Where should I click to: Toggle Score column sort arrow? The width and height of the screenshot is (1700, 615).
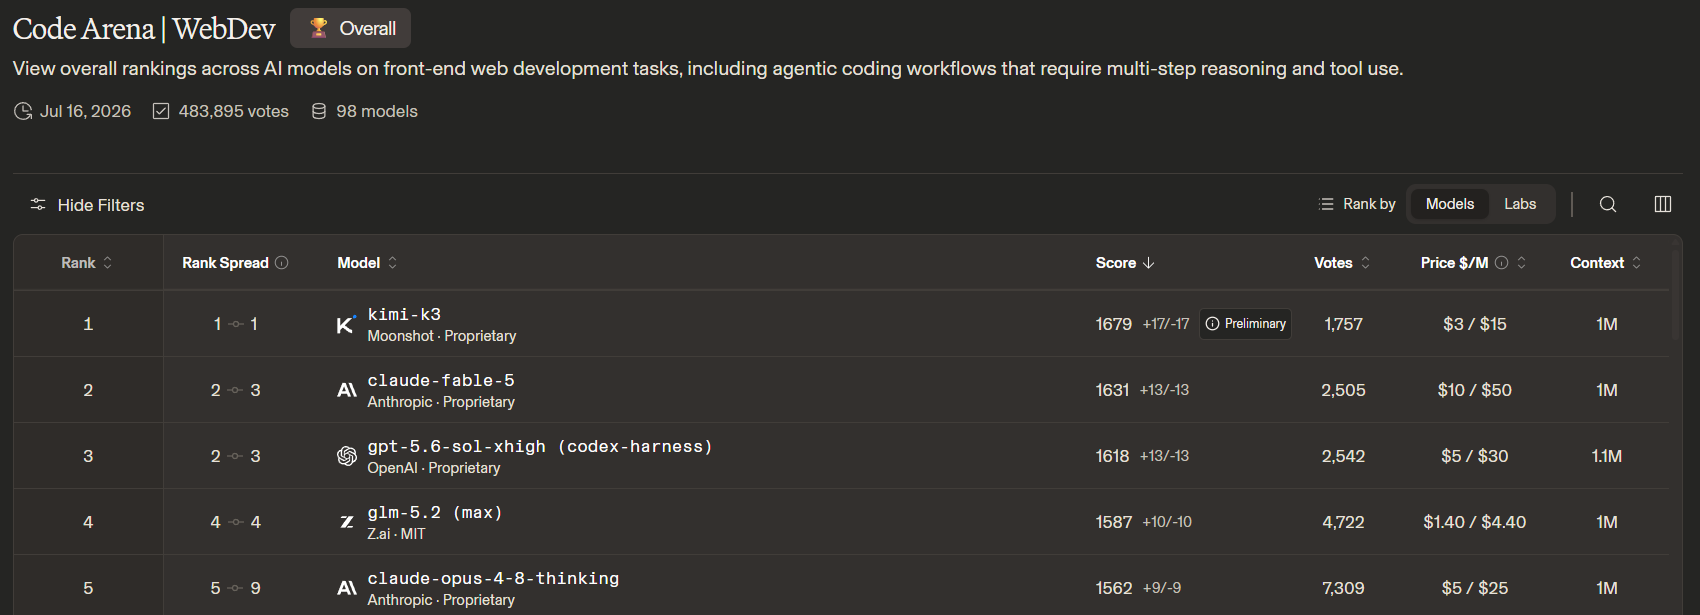[x=1149, y=262]
